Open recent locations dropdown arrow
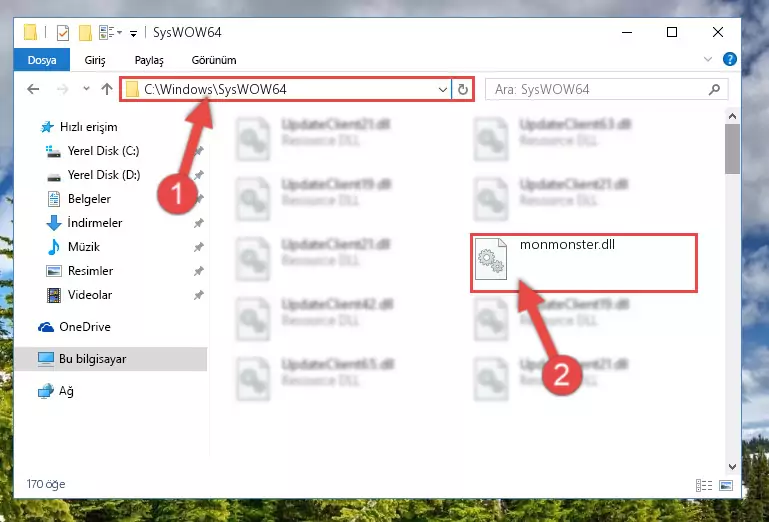This screenshot has width=769, height=522. click(86, 89)
